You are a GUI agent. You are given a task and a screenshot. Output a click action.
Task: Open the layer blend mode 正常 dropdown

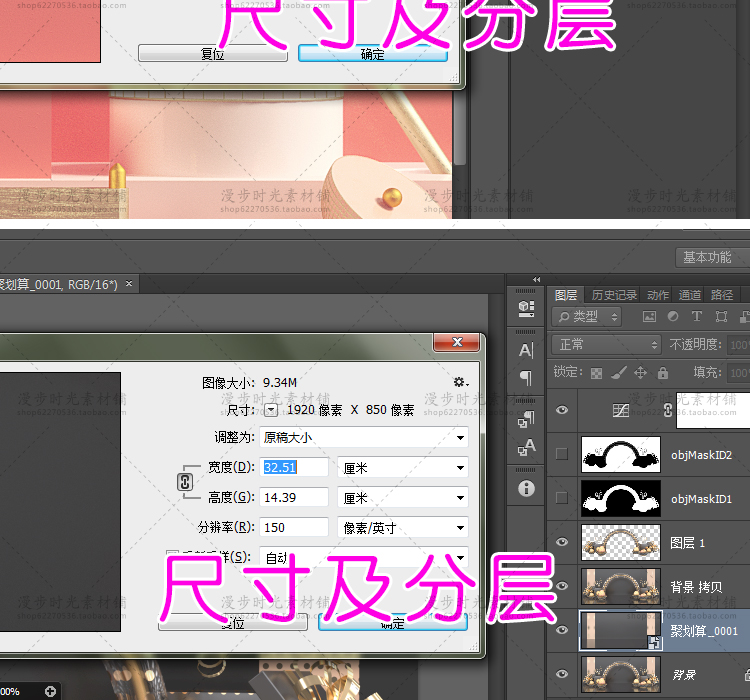click(605, 344)
